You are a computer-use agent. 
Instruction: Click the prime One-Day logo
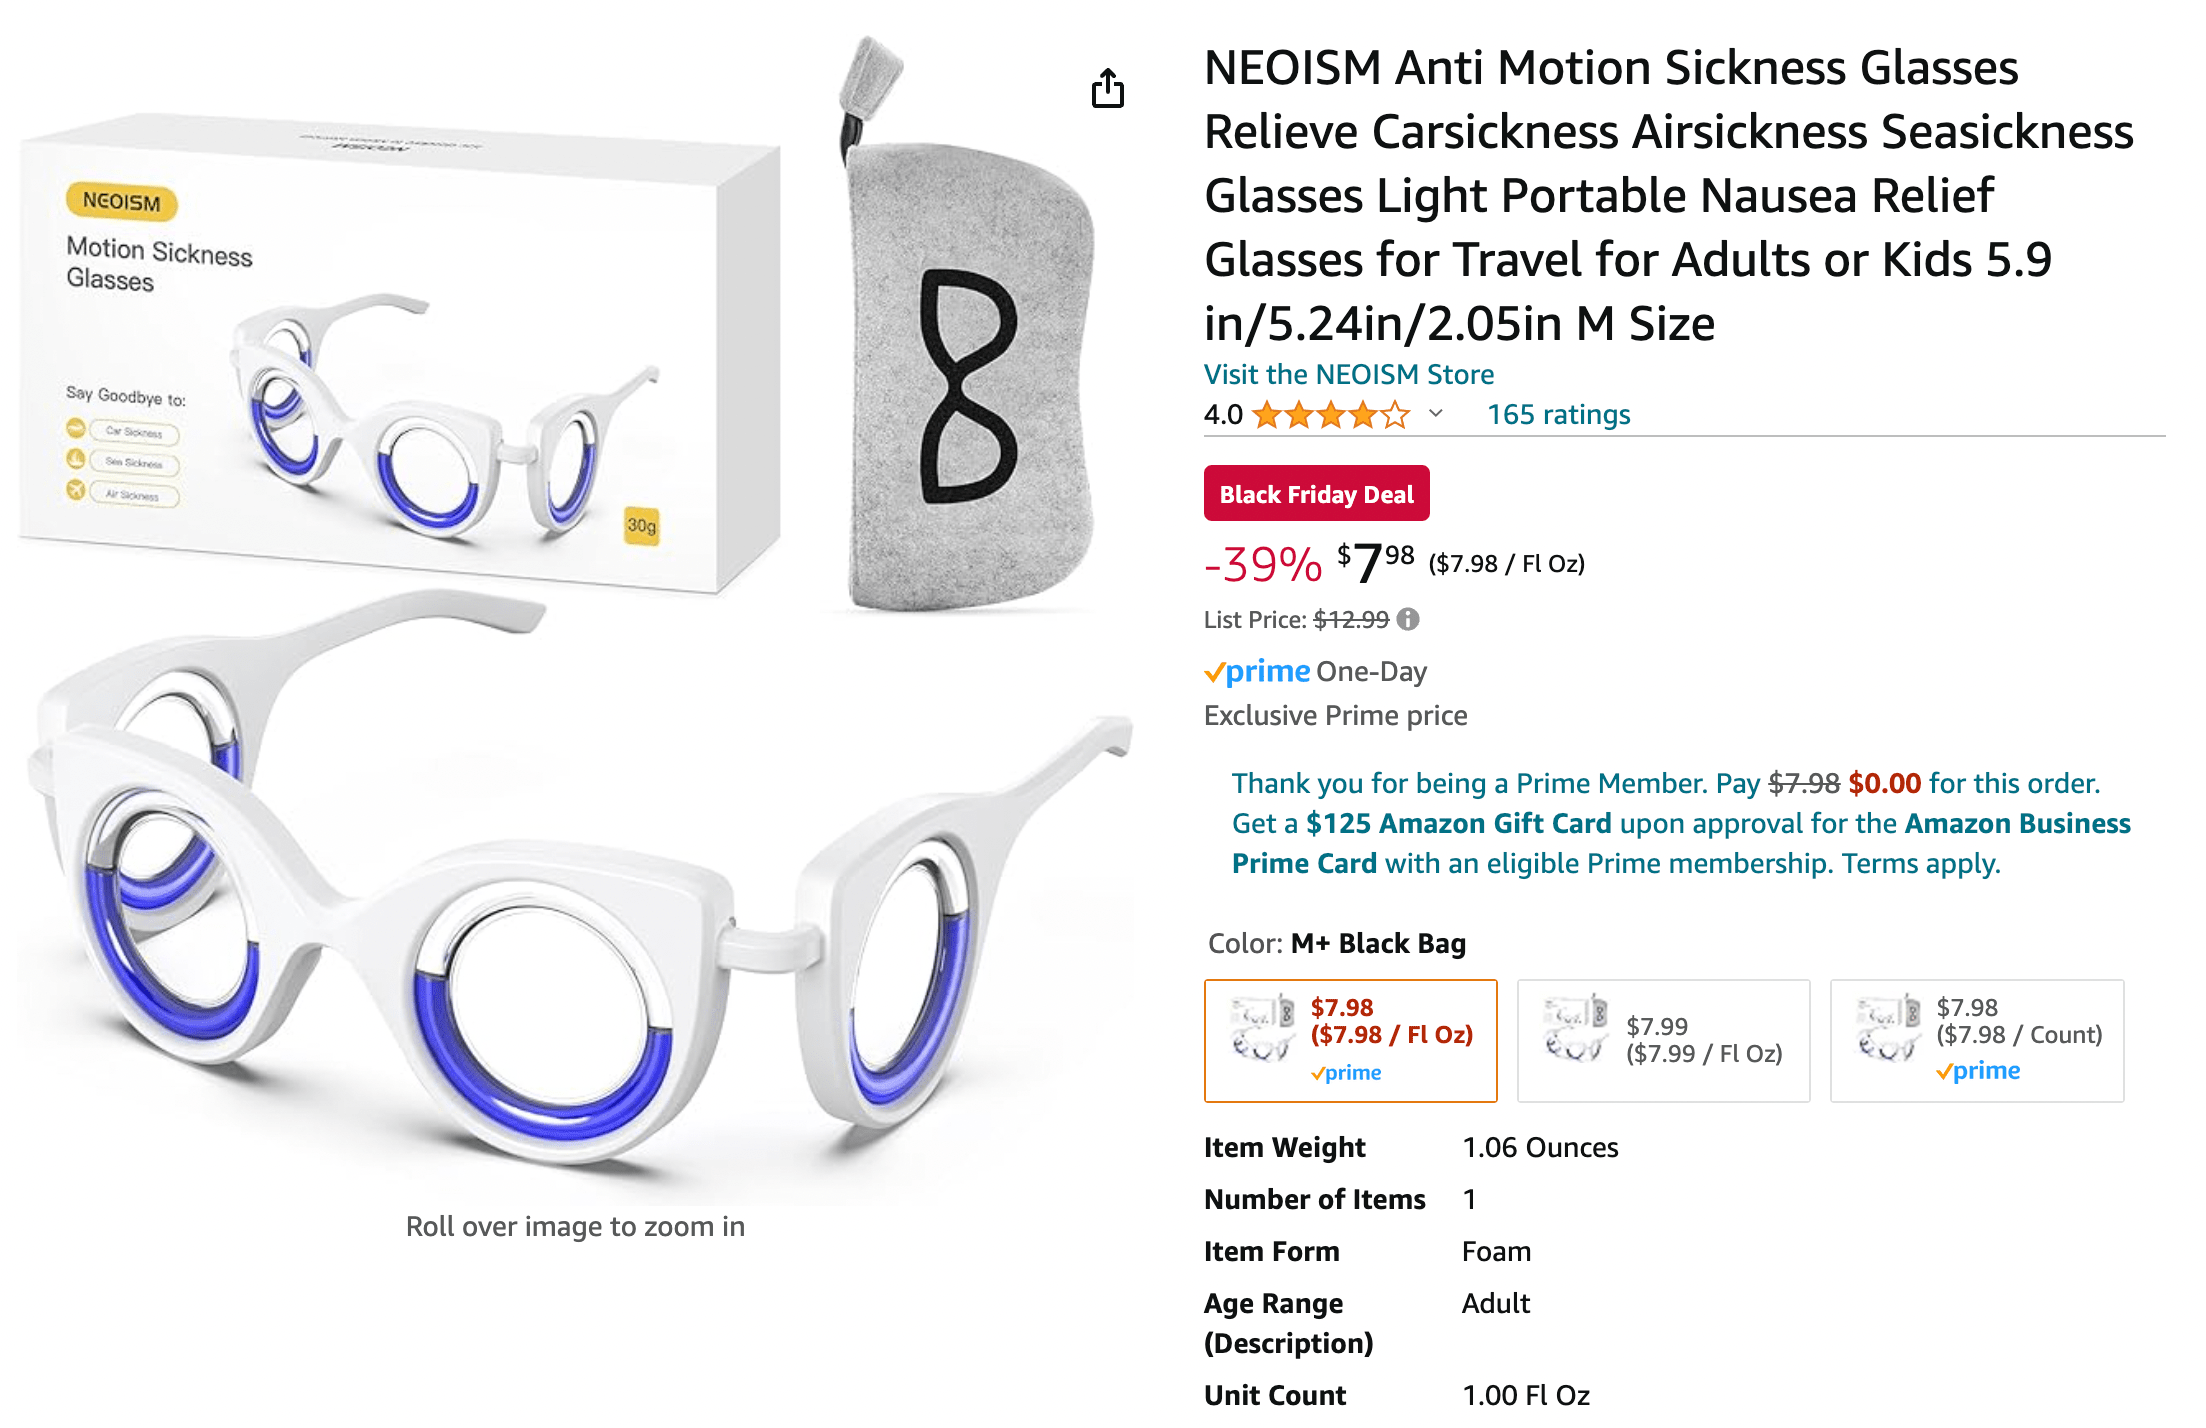pos(1258,671)
